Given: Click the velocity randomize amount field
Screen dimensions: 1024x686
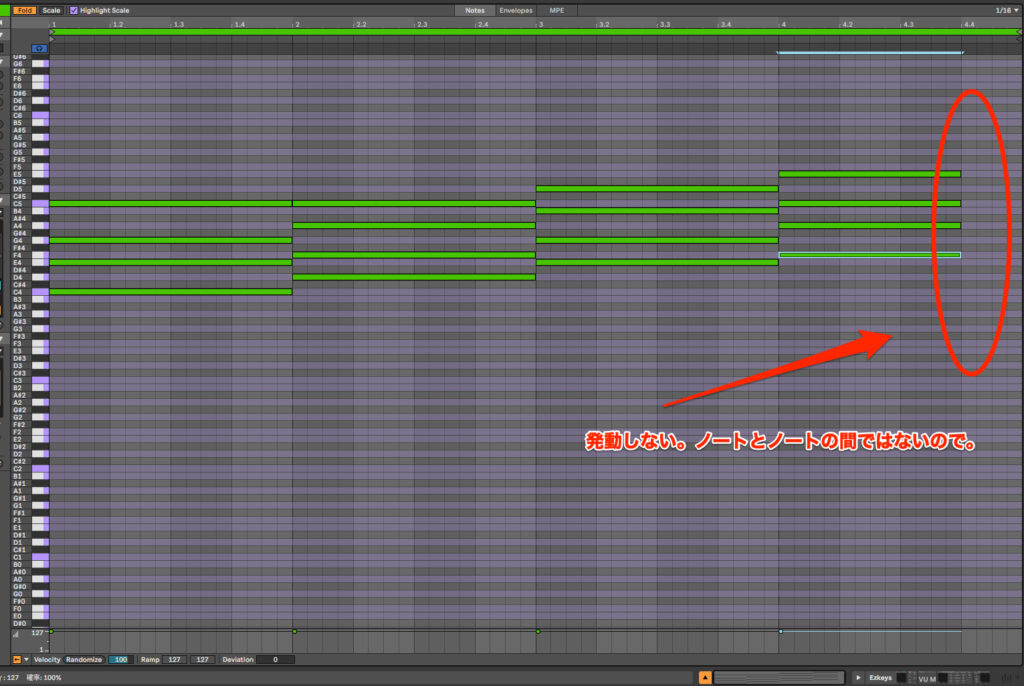Looking at the screenshot, I should pyautogui.click(x=121, y=660).
